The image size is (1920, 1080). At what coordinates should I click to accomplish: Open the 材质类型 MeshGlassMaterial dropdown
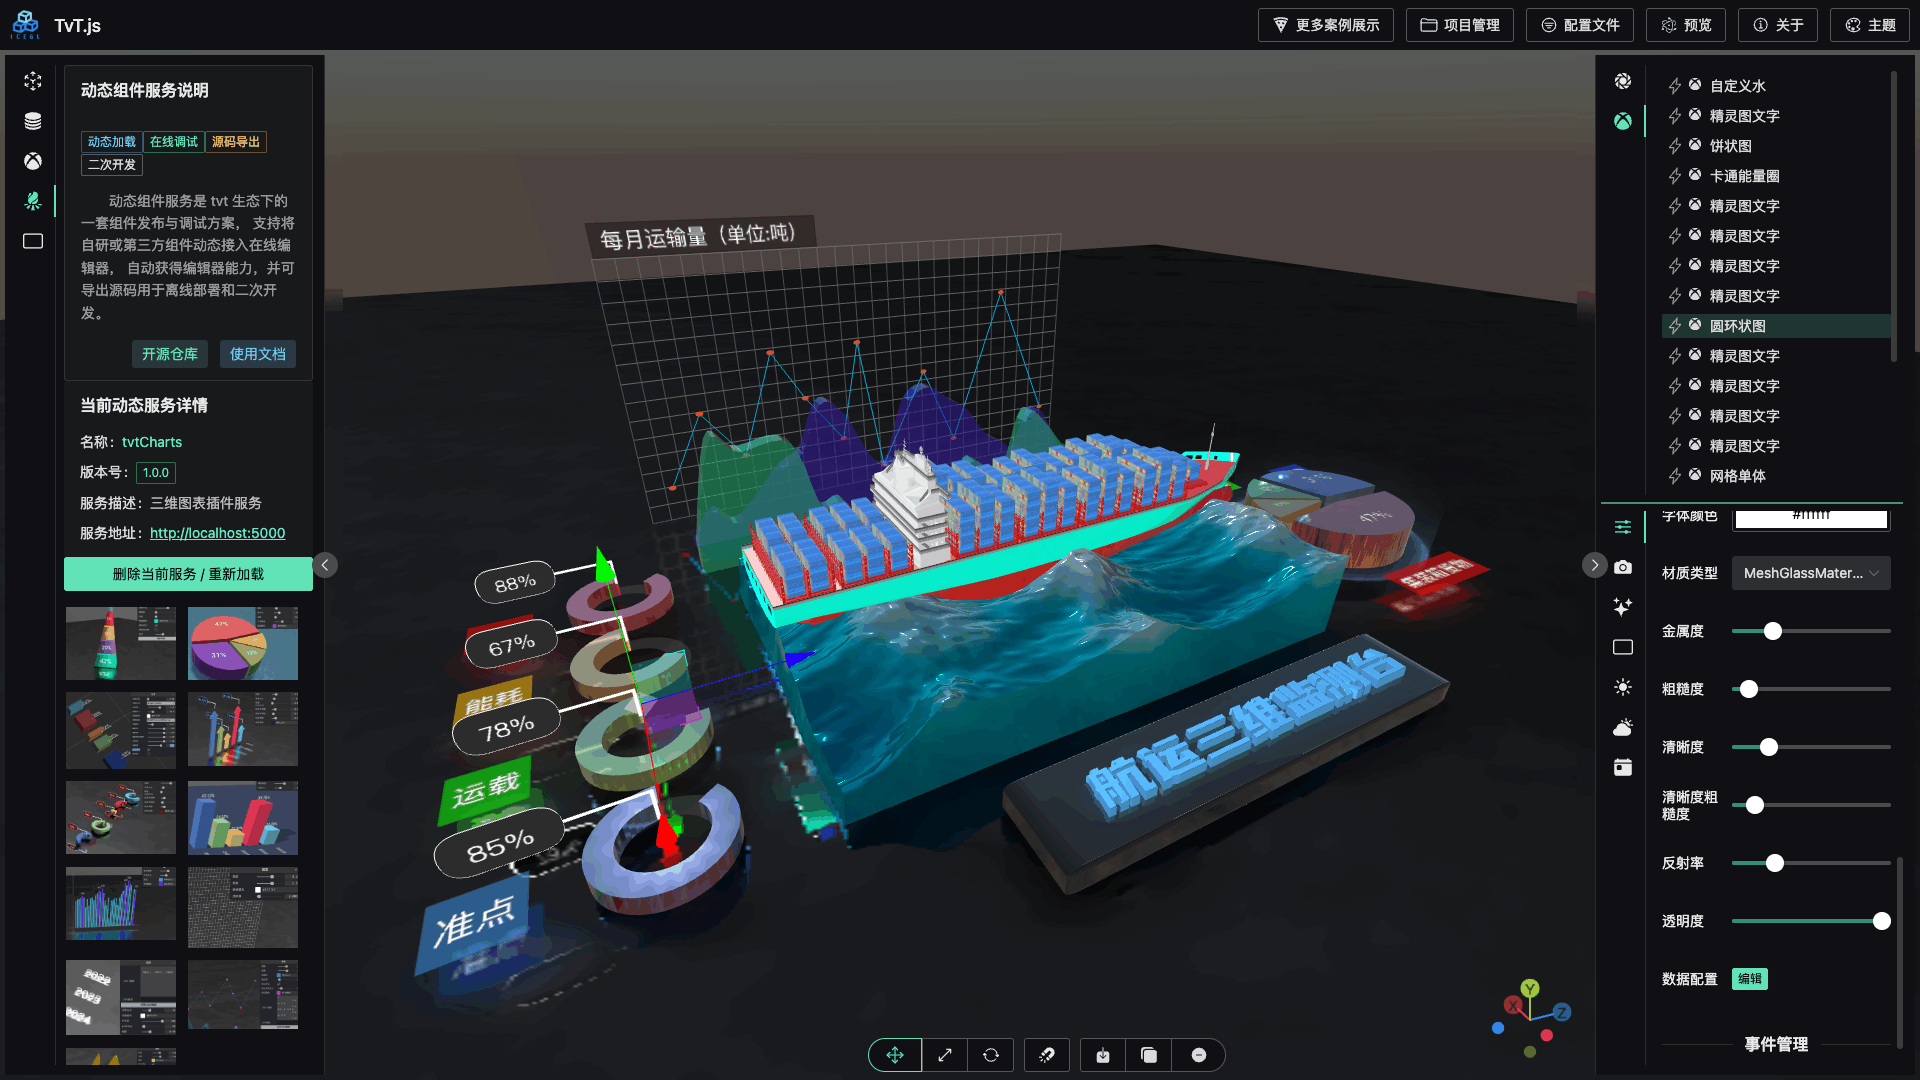[x=1810, y=573]
